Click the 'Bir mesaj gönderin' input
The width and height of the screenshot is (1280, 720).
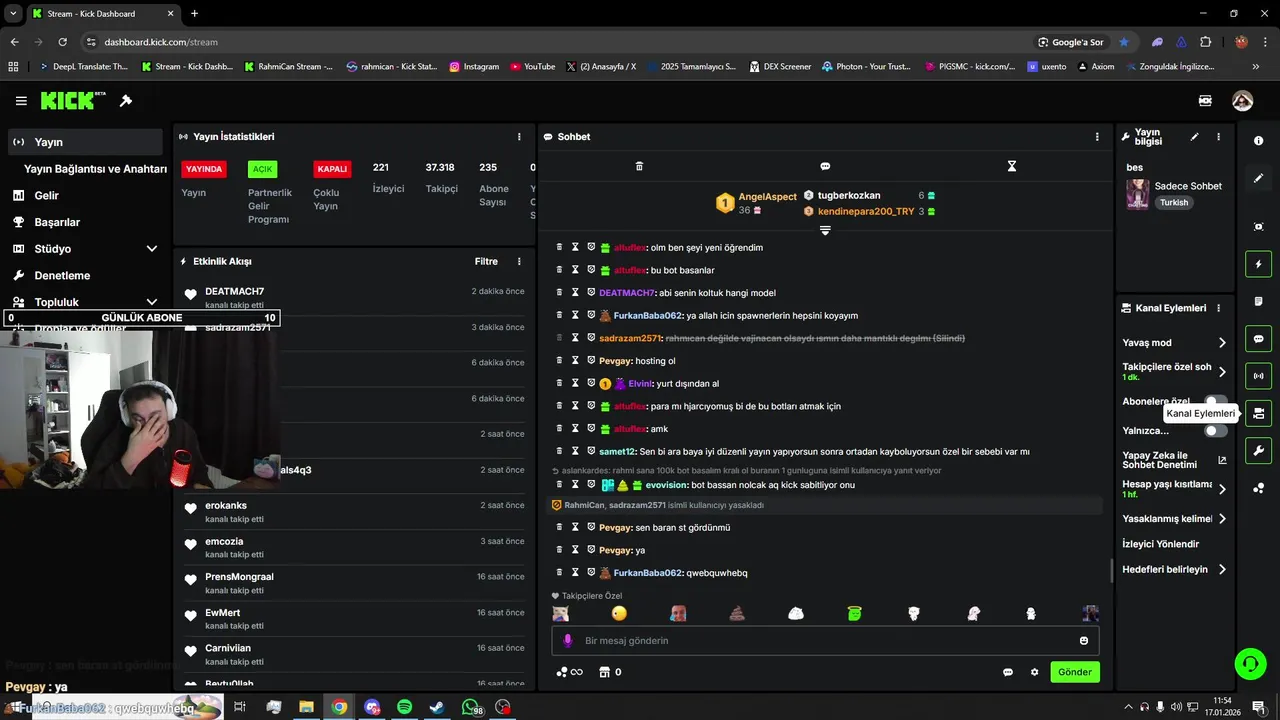pyautogui.click(x=825, y=640)
